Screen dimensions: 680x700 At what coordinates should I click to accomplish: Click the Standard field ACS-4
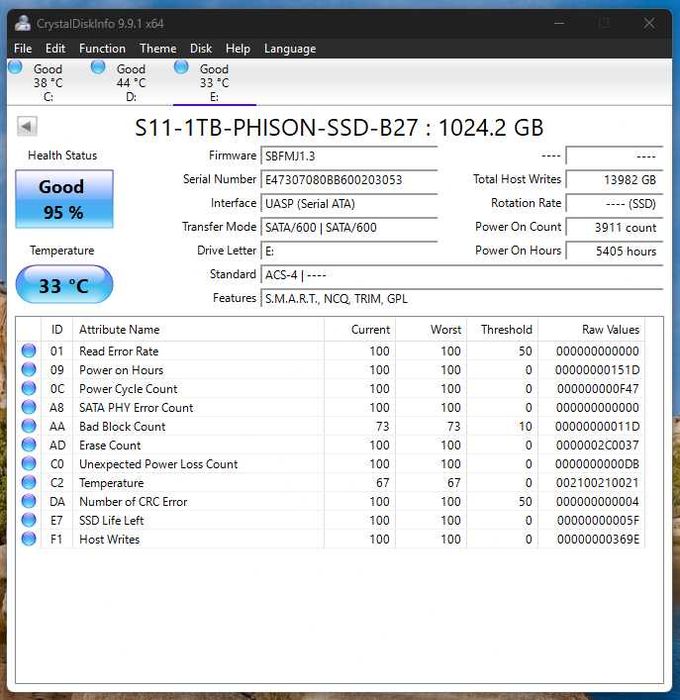pos(462,274)
